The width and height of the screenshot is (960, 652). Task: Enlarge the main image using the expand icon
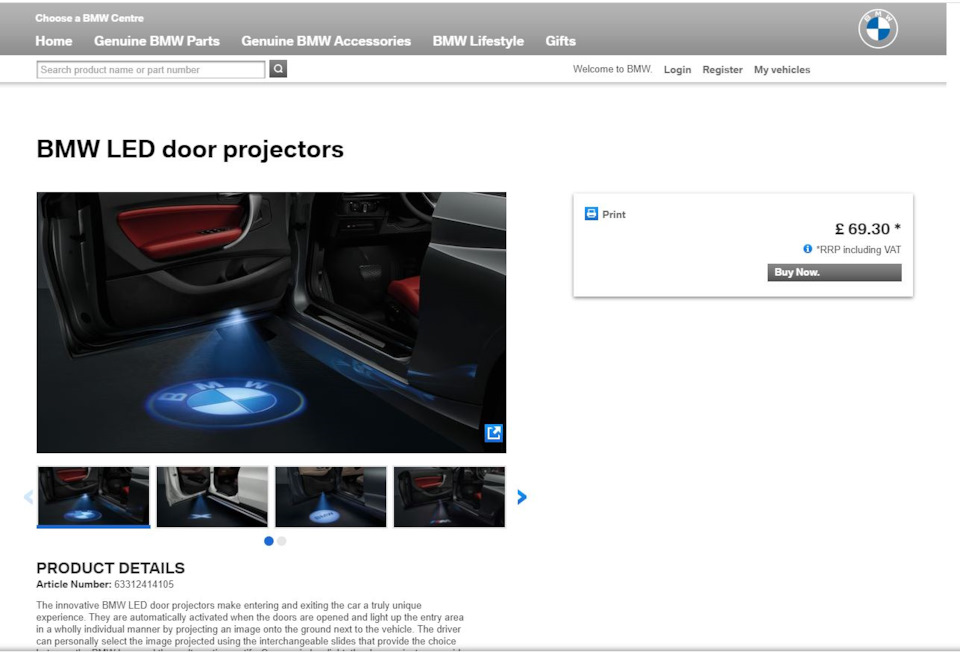[x=493, y=433]
